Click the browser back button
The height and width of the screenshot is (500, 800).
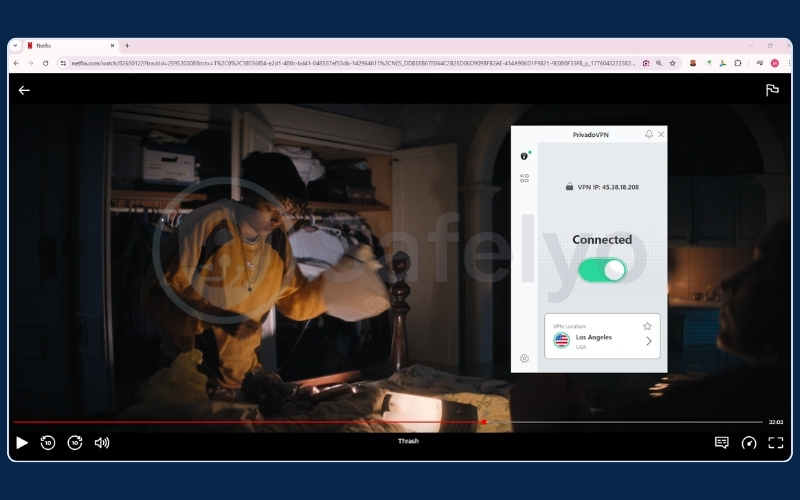pos(16,63)
